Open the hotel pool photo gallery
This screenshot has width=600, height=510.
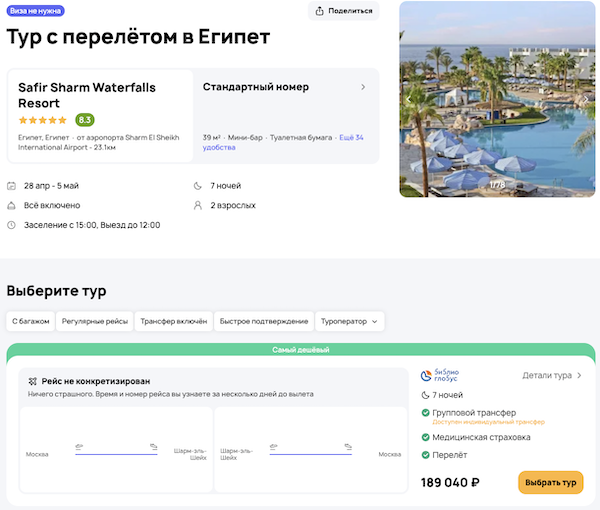click(x=497, y=99)
